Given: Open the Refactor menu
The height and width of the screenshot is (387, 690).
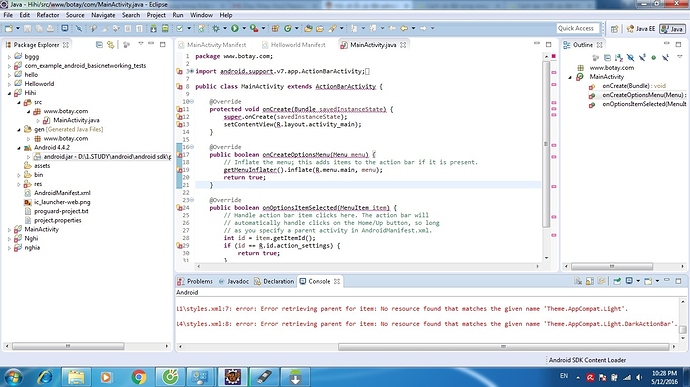Looking at the screenshot, I should click(48, 15).
